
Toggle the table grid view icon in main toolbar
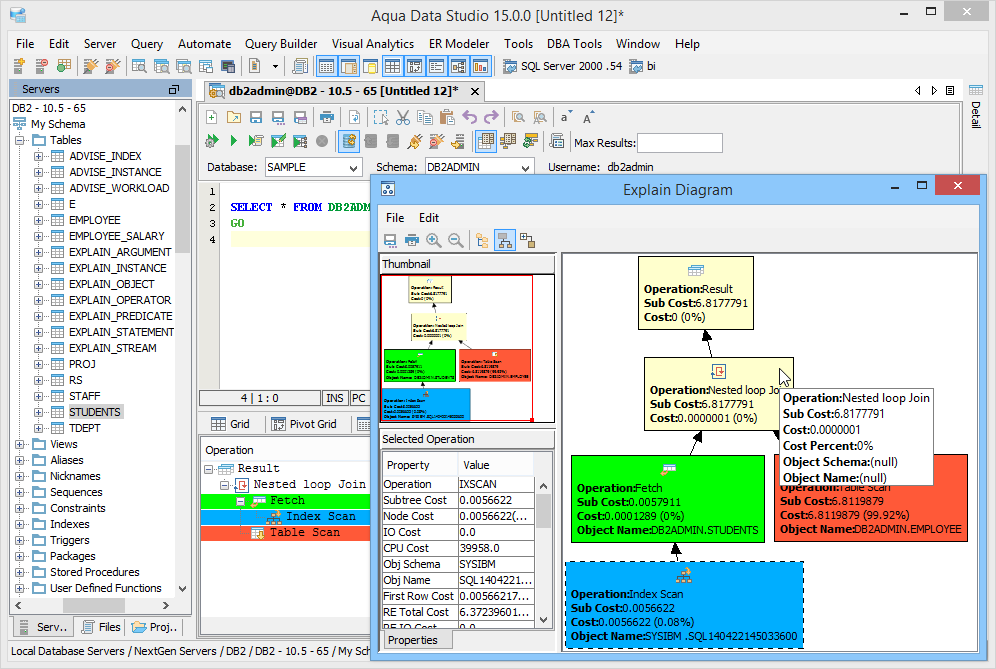click(x=392, y=66)
